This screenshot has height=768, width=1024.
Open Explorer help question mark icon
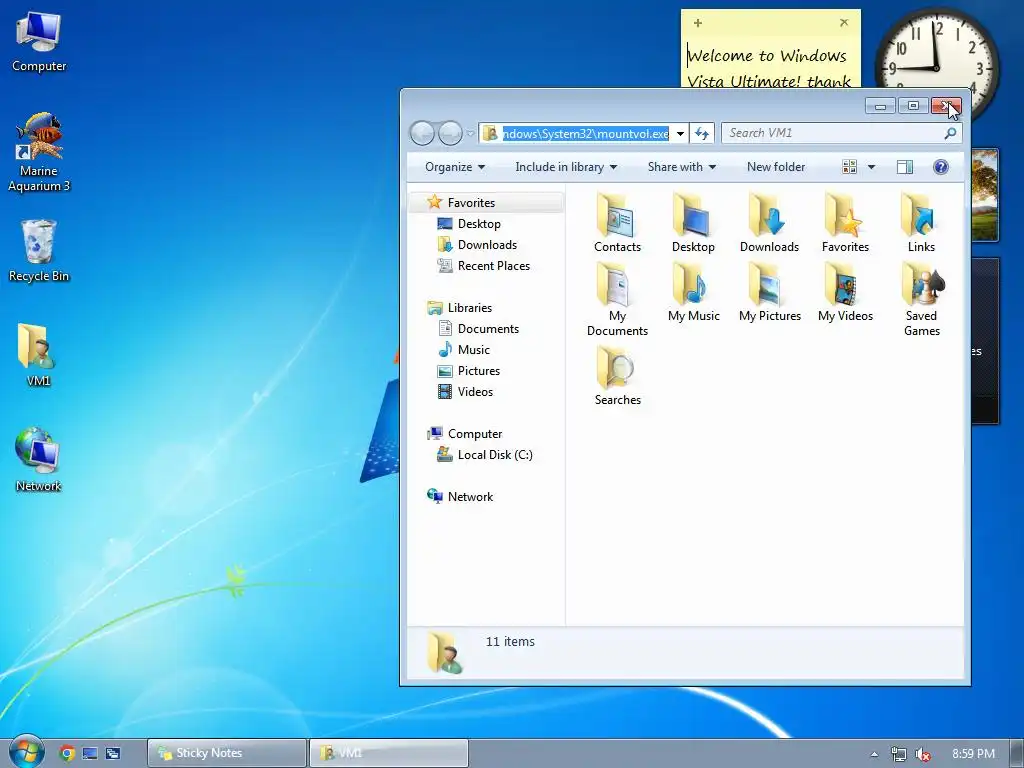click(940, 167)
